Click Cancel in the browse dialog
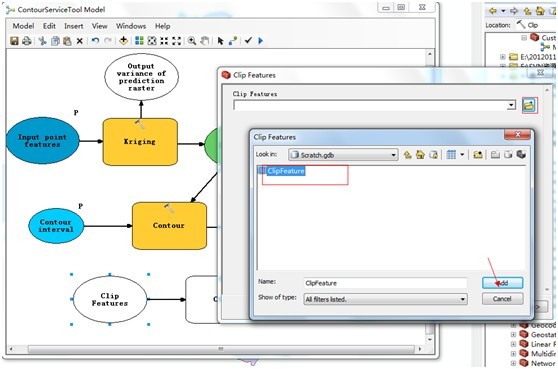 click(x=502, y=299)
